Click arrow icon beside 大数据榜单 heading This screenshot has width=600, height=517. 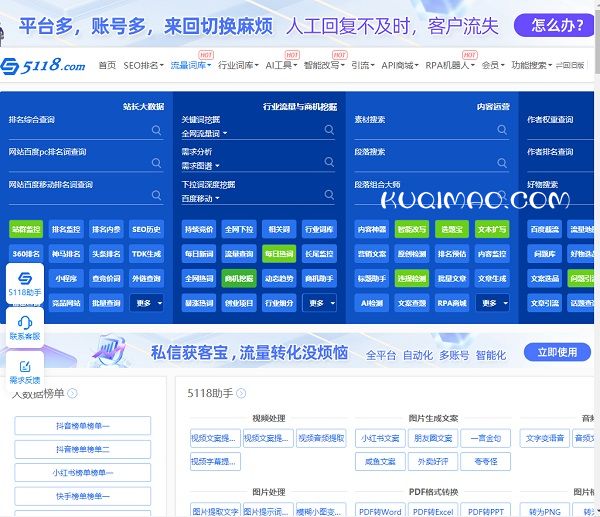[x=72, y=393]
